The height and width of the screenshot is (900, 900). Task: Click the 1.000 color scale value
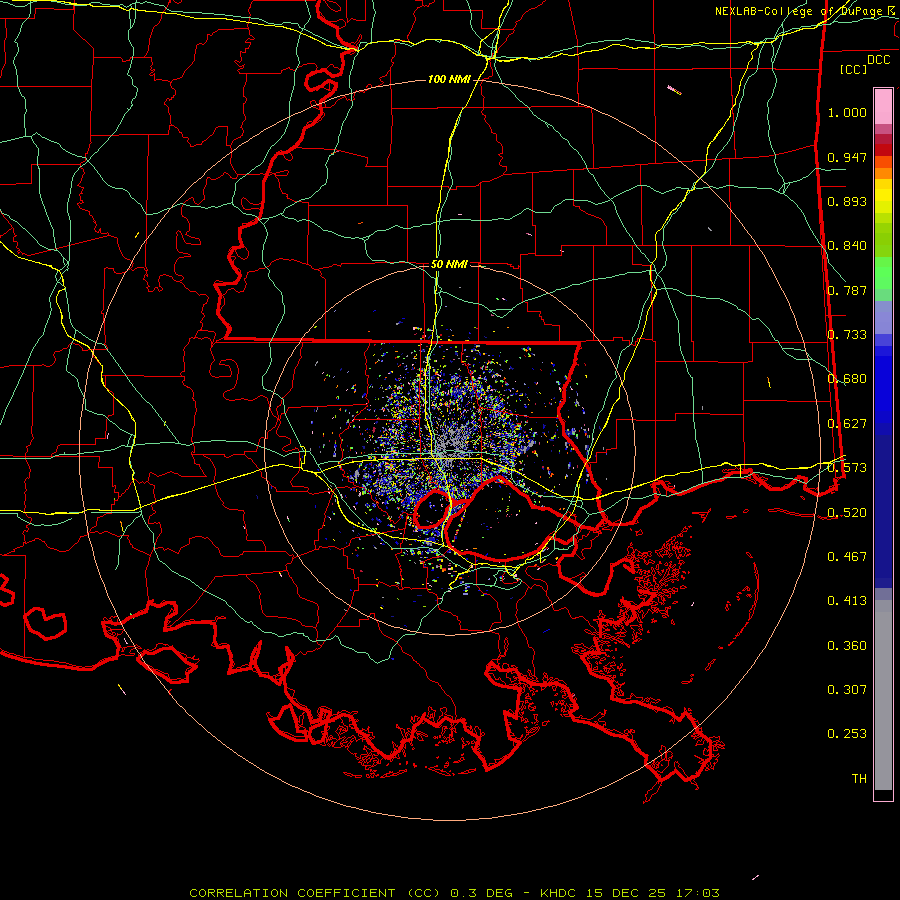tap(847, 112)
